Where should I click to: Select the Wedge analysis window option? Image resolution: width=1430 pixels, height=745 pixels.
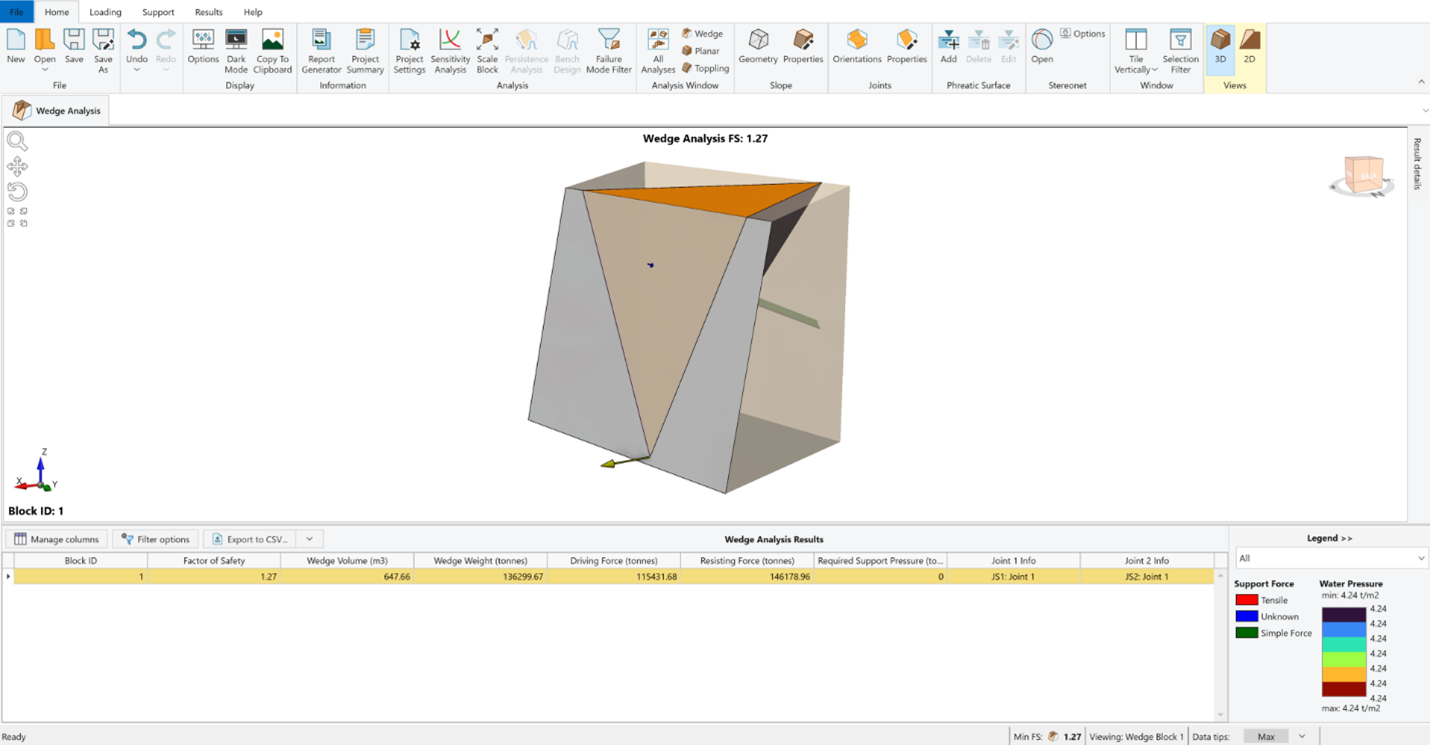(702, 34)
